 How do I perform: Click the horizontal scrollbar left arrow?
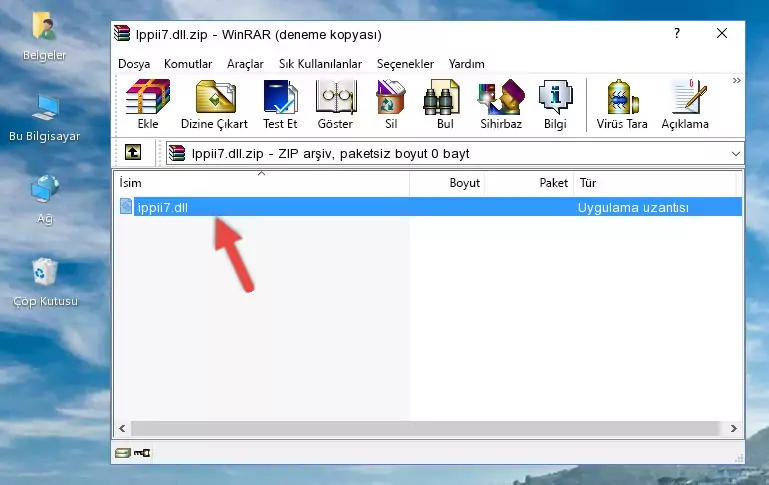122,429
